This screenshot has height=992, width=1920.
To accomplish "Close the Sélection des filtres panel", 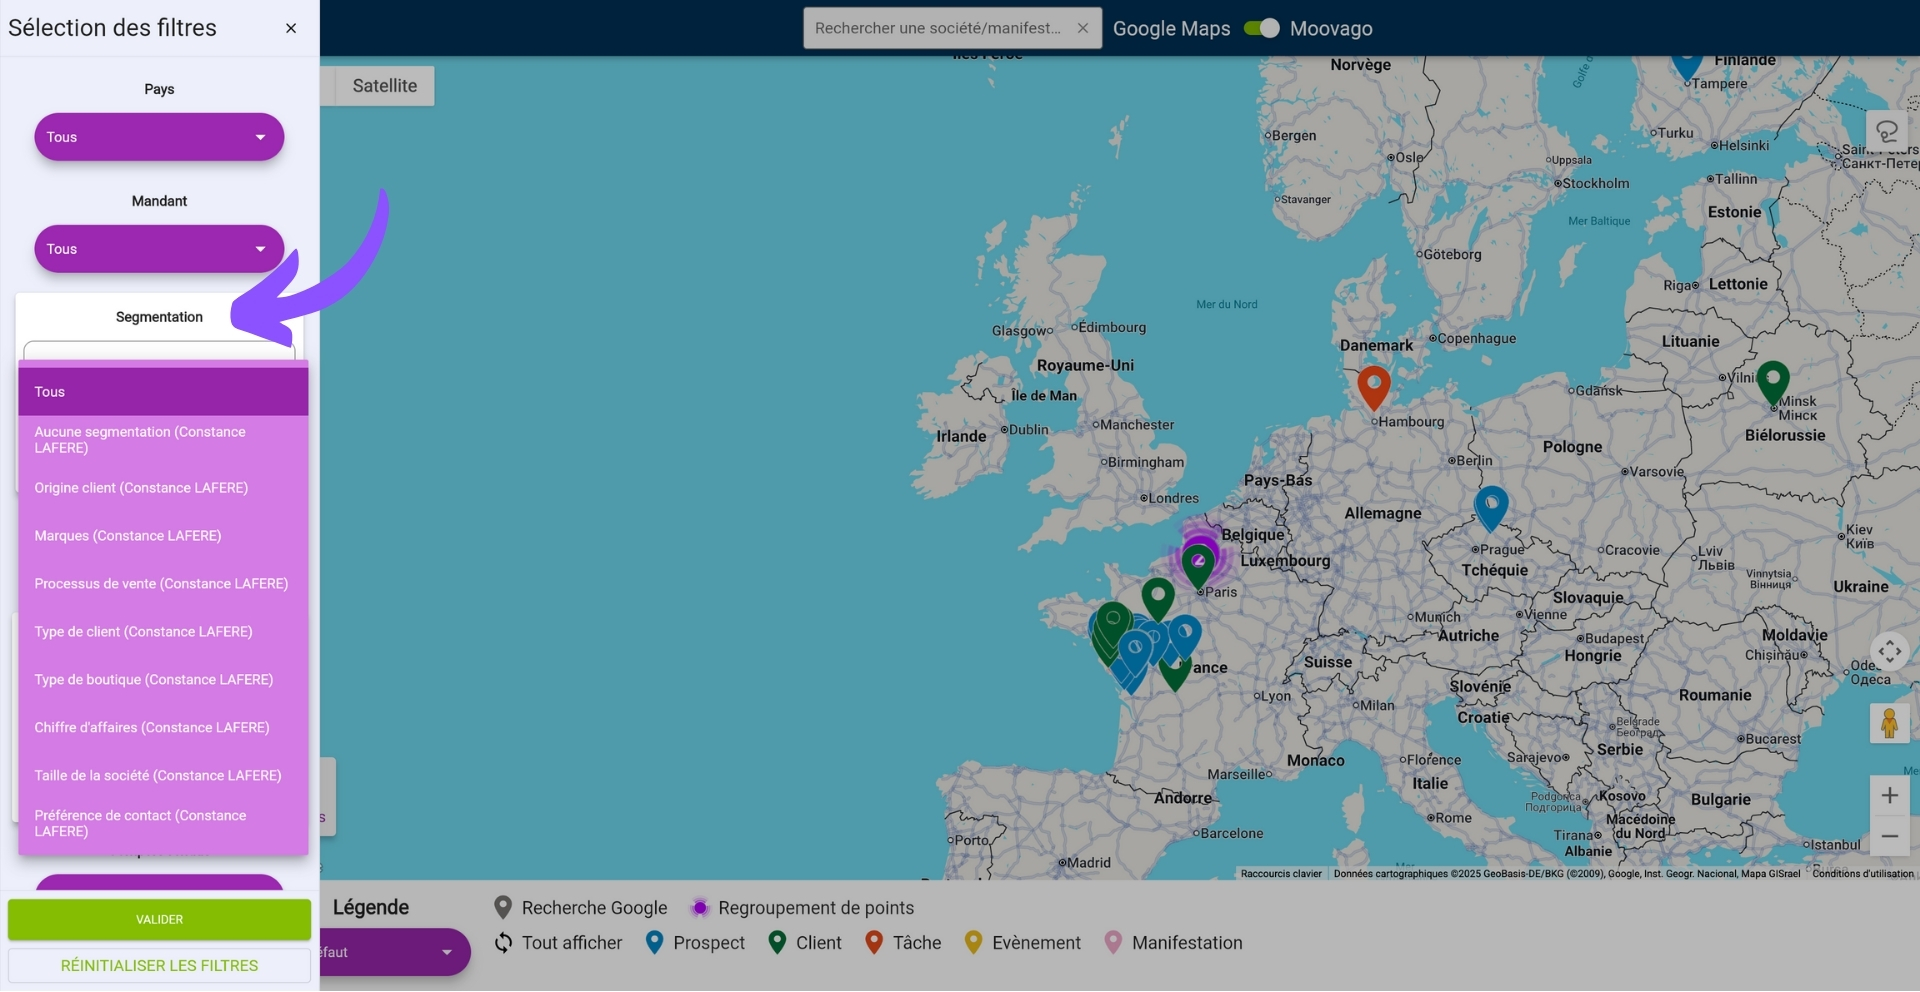I will coord(291,28).
